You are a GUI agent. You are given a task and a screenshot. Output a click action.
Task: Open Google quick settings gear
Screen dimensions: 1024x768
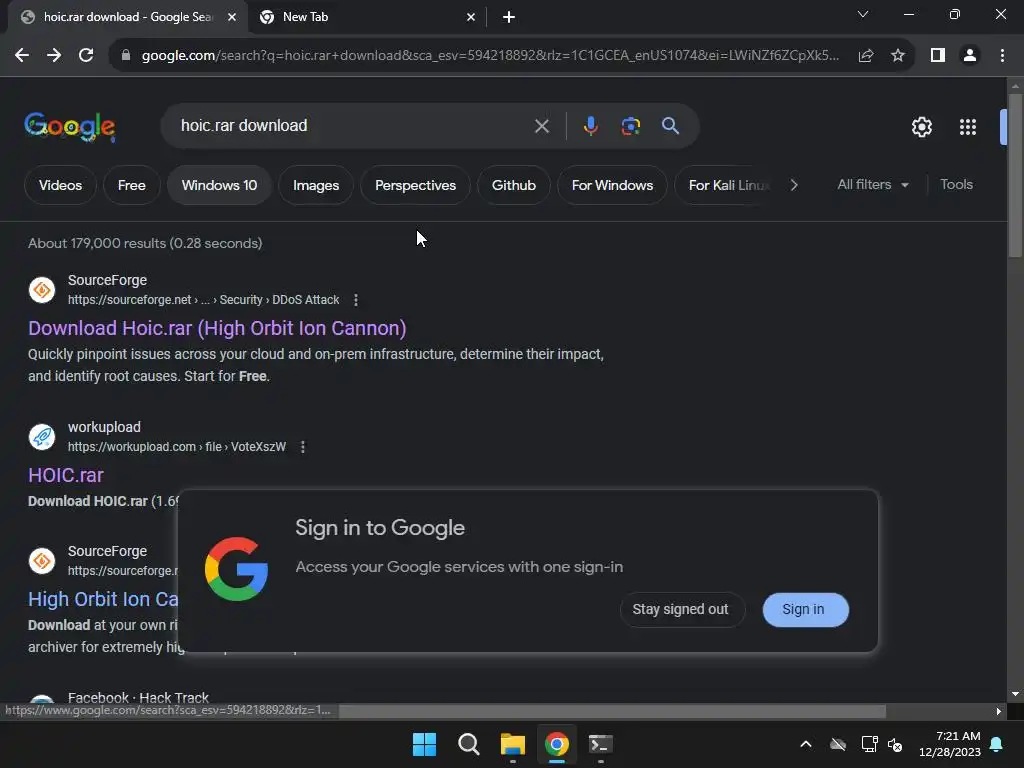(x=921, y=127)
